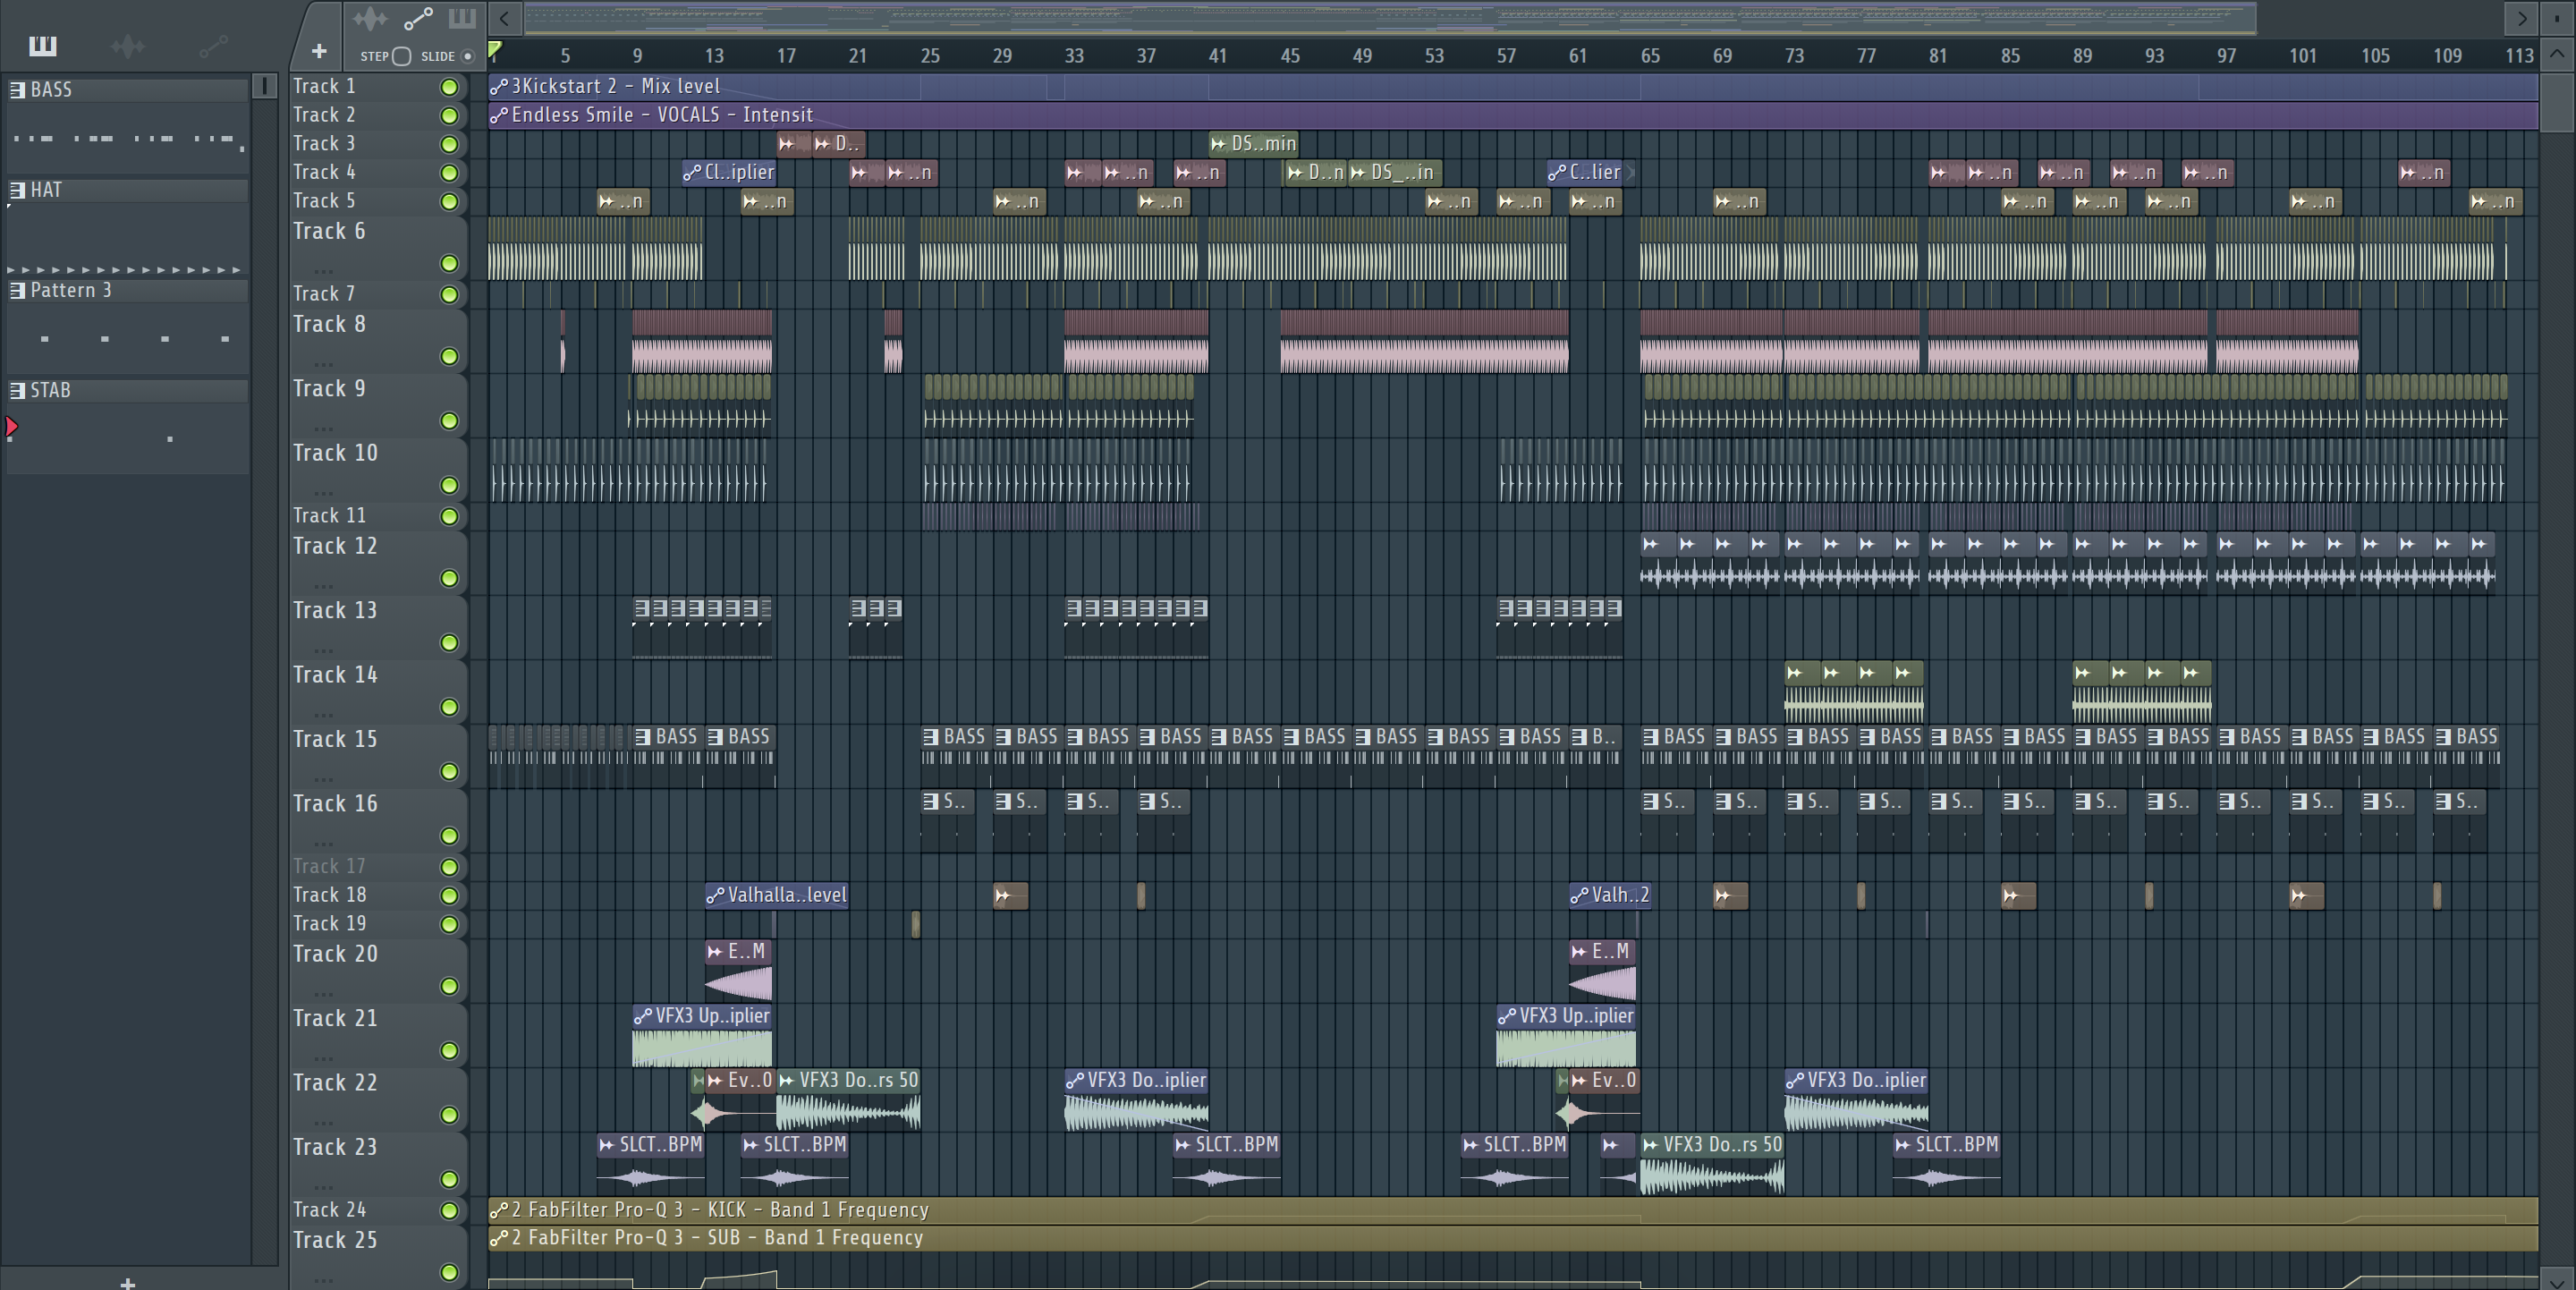This screenshot has height=1290, width=2576.
Task: Mute Track 1 with its green LED
Action: [x=450, y=87]
